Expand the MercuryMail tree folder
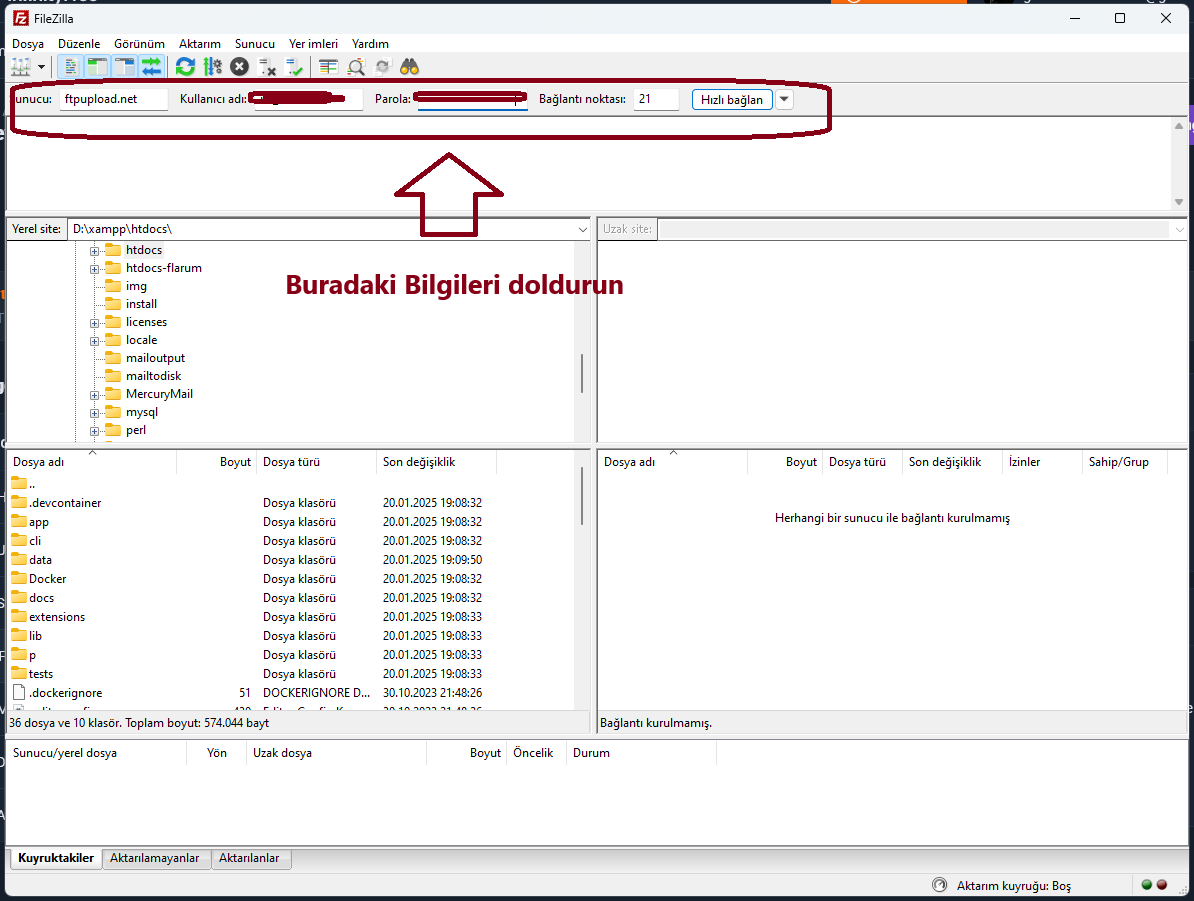Image resolution: width=1194 pixels, height=901 pixels. (94, 395)
